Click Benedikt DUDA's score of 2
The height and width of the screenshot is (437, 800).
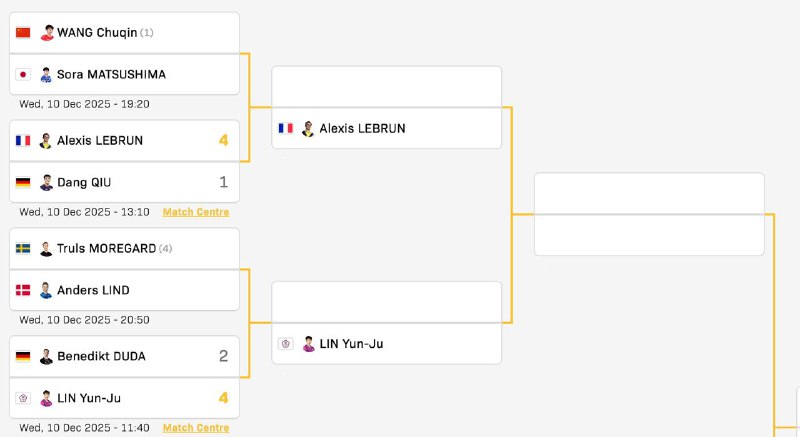point(223,356)
